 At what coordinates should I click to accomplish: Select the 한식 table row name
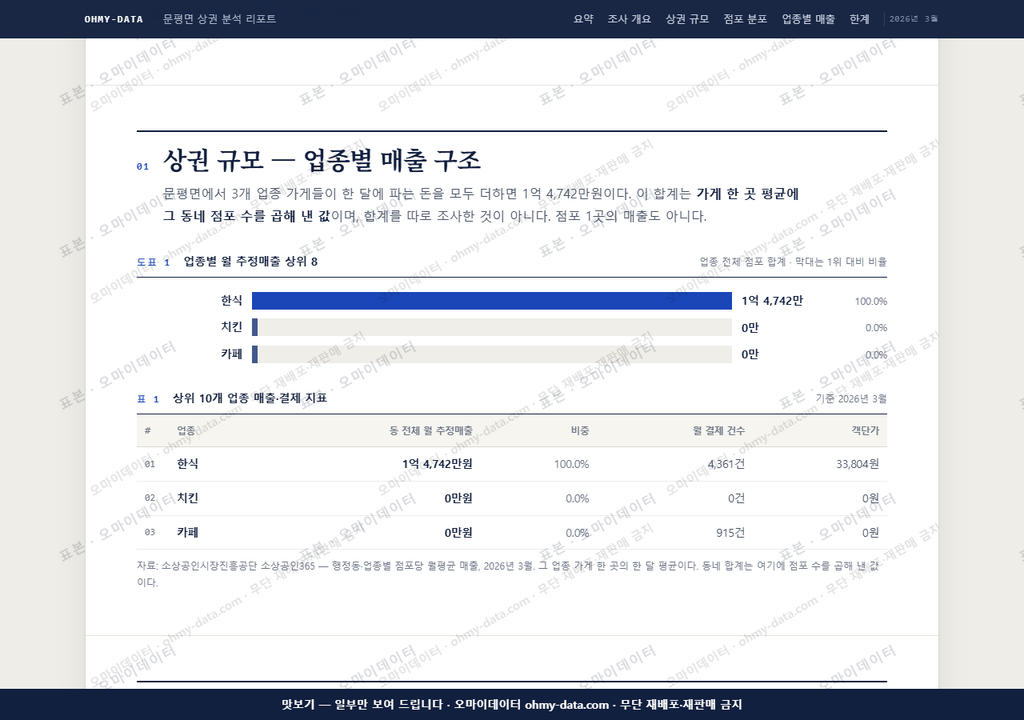coord(187,463)
